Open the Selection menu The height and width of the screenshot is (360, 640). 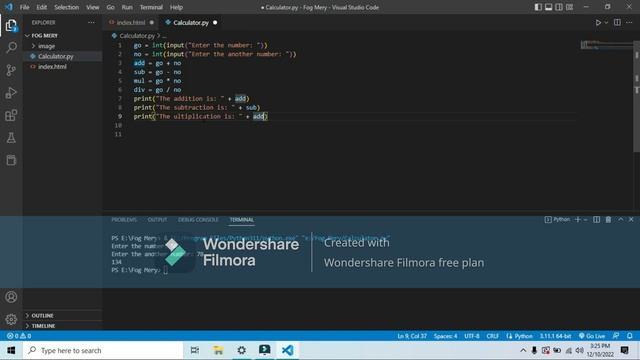(x=67, y=7)
